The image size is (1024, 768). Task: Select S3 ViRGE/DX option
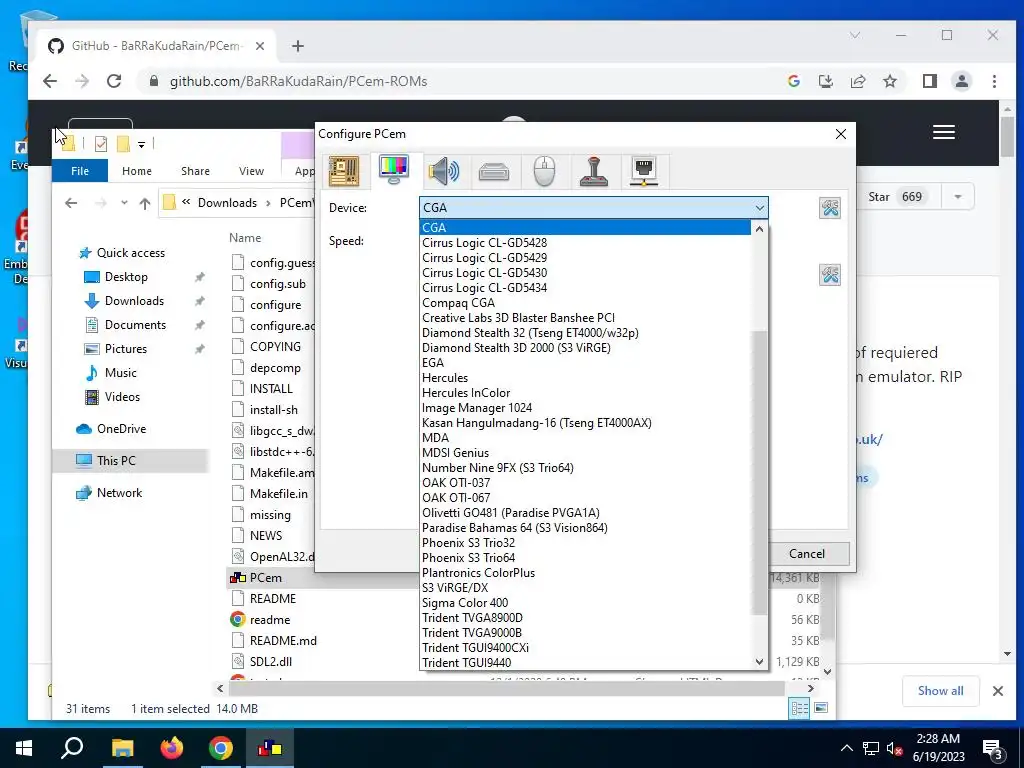[585, 588]
